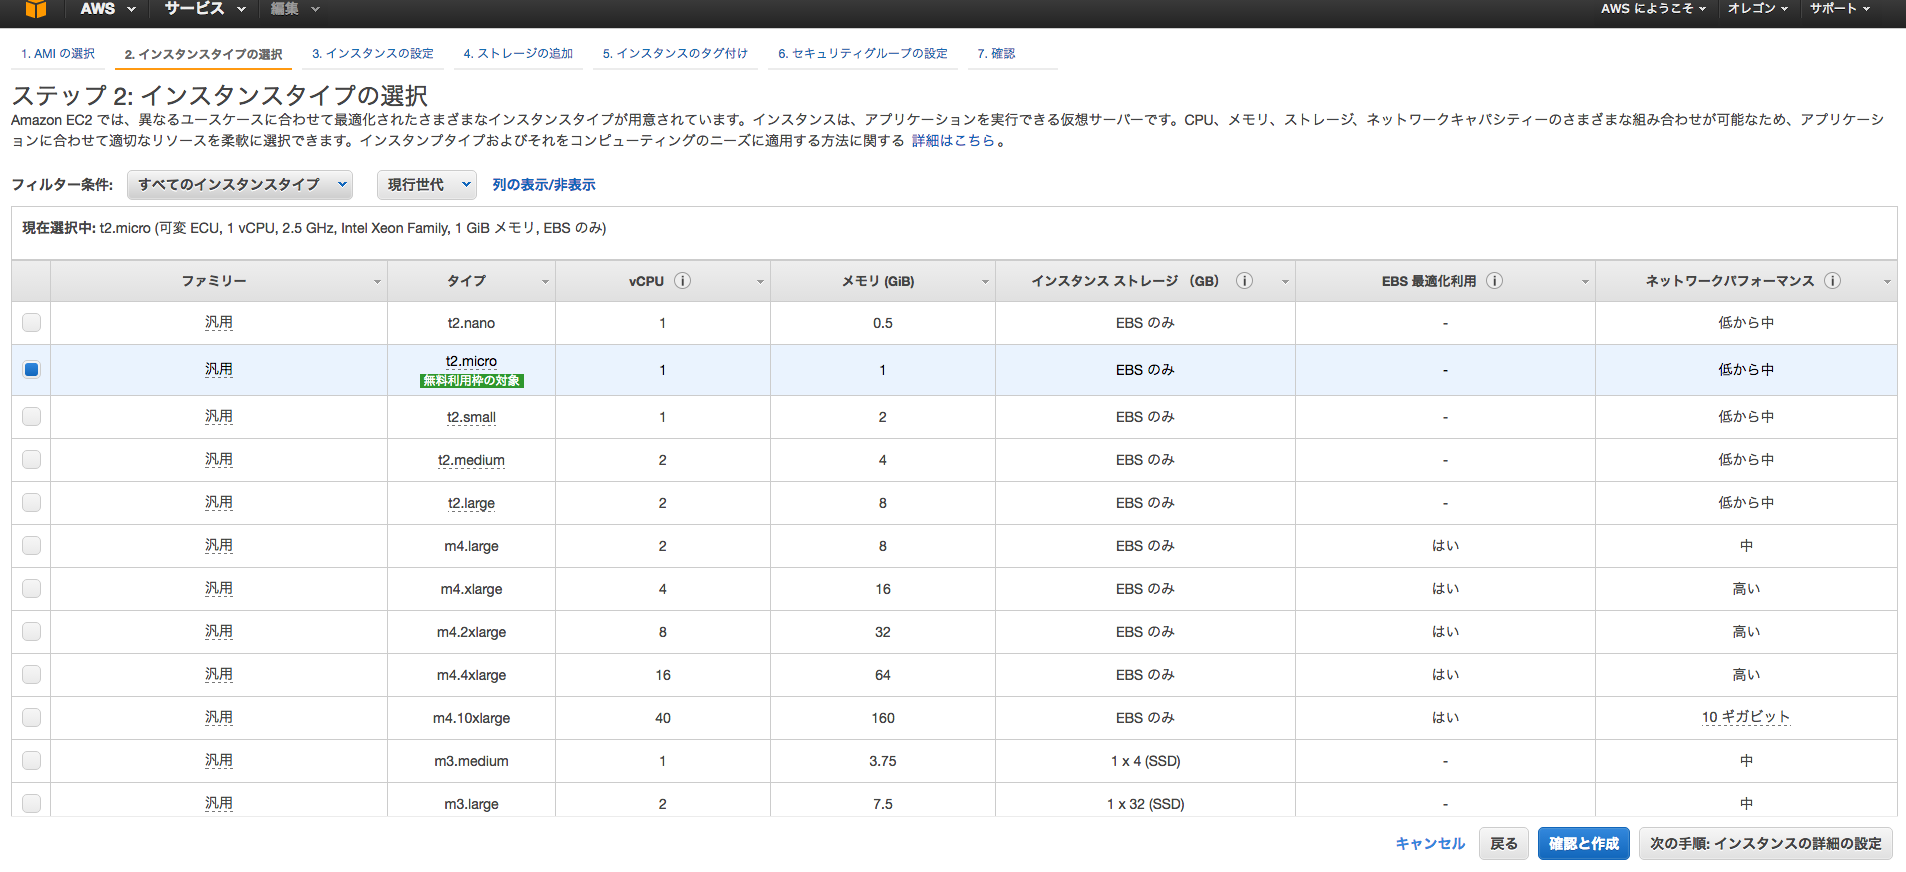Open instance storage column info icon
Viewport: 1906px width, 872px height.
click(1244, 281)
